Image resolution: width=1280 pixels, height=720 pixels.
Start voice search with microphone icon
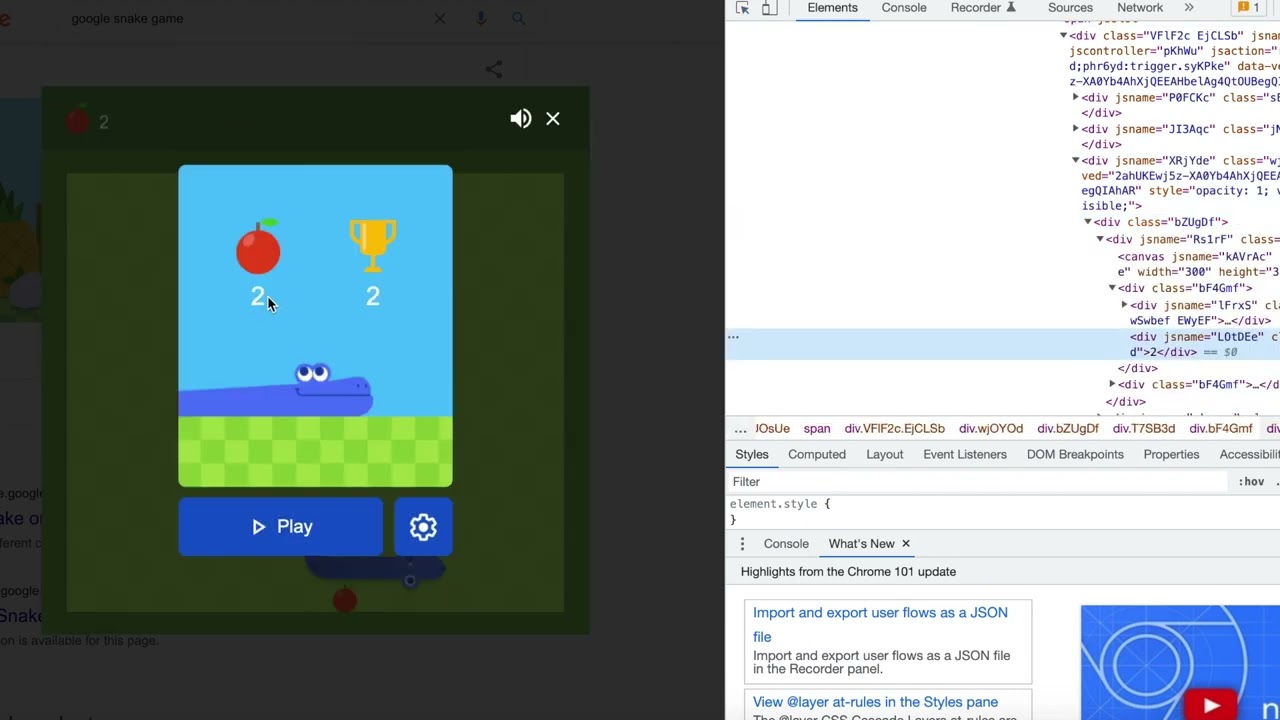(x=481, y=18)
